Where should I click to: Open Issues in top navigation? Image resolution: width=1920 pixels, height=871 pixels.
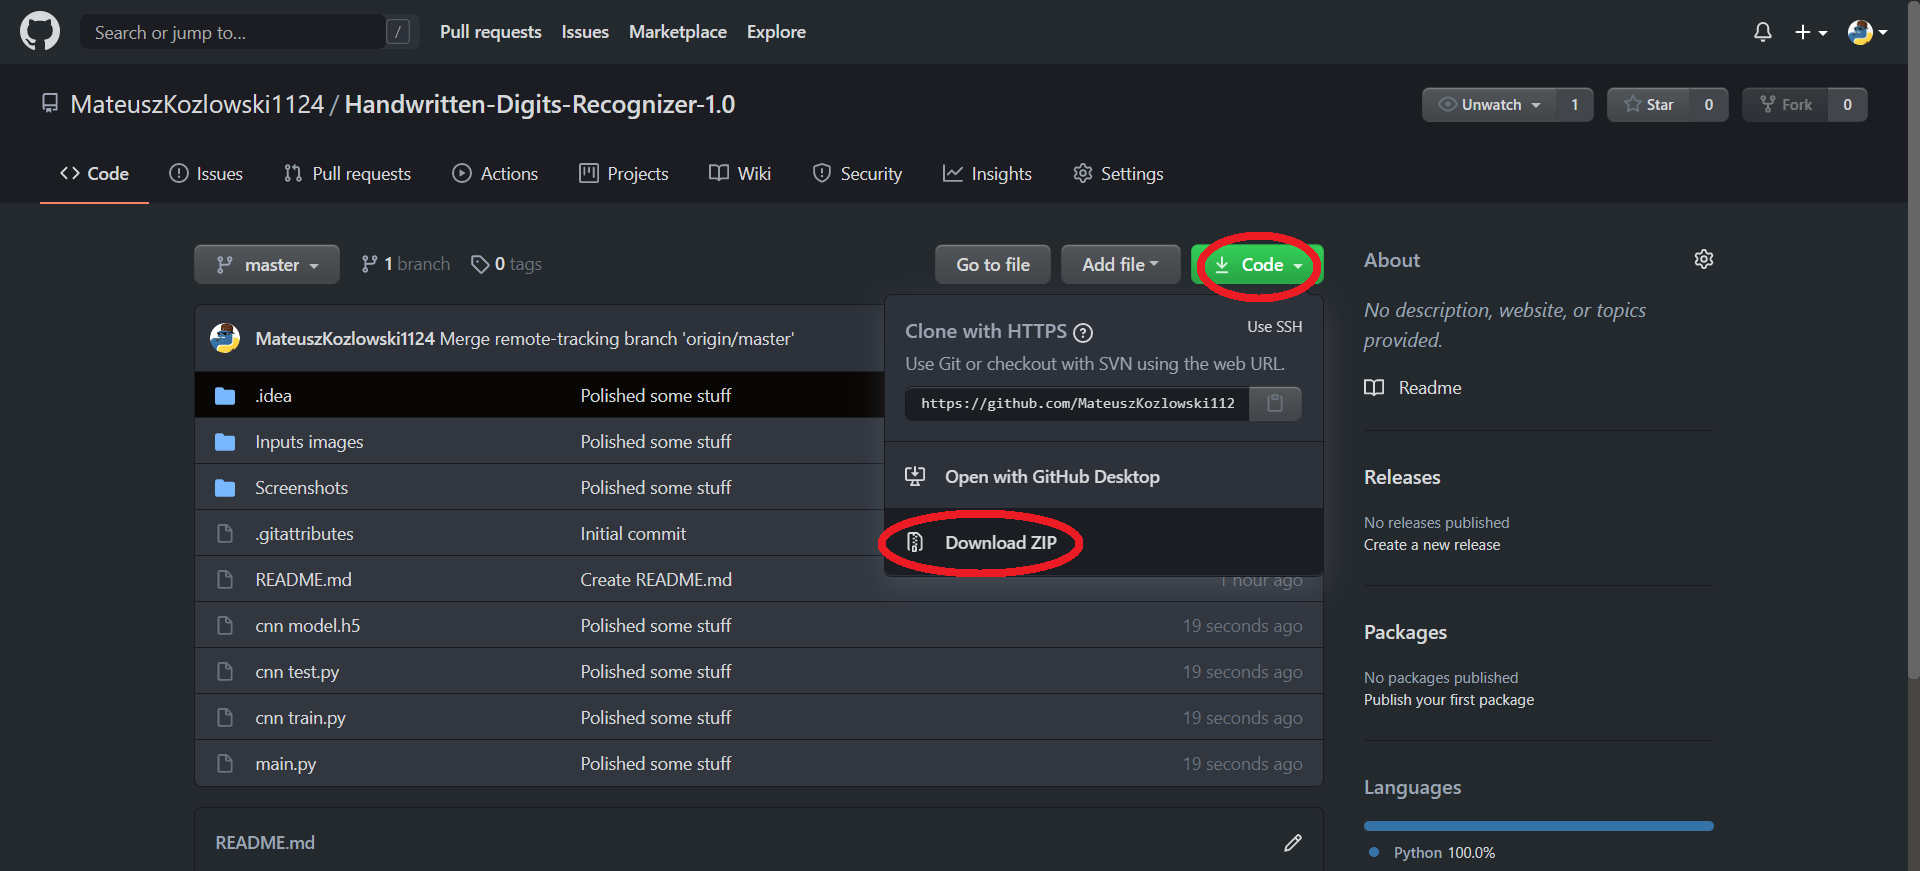click(585, 32)
